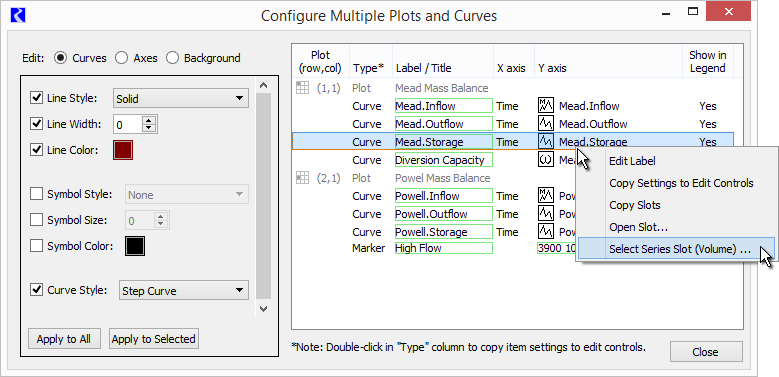The width and height of the screenshot is (779, 377).
Task: Toggle the Line Color checkbox
Action: point(36,150)
